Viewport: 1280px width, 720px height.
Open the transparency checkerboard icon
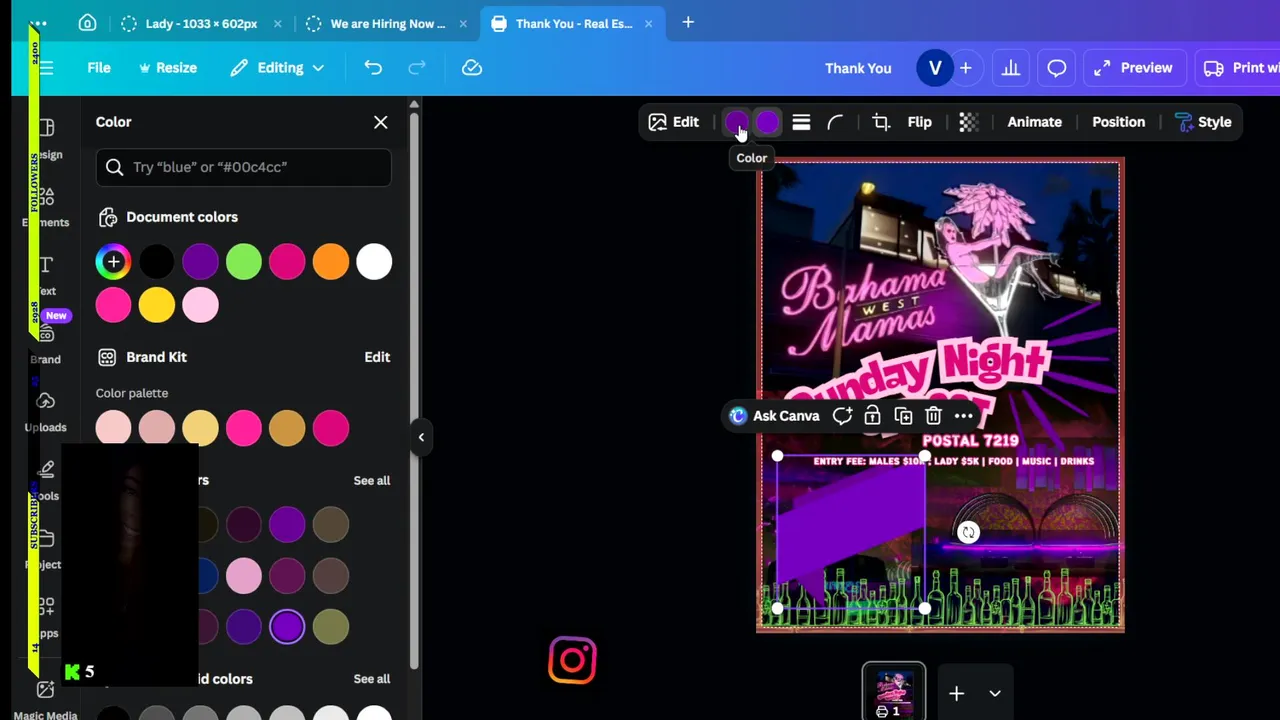[x=968, y=122]
